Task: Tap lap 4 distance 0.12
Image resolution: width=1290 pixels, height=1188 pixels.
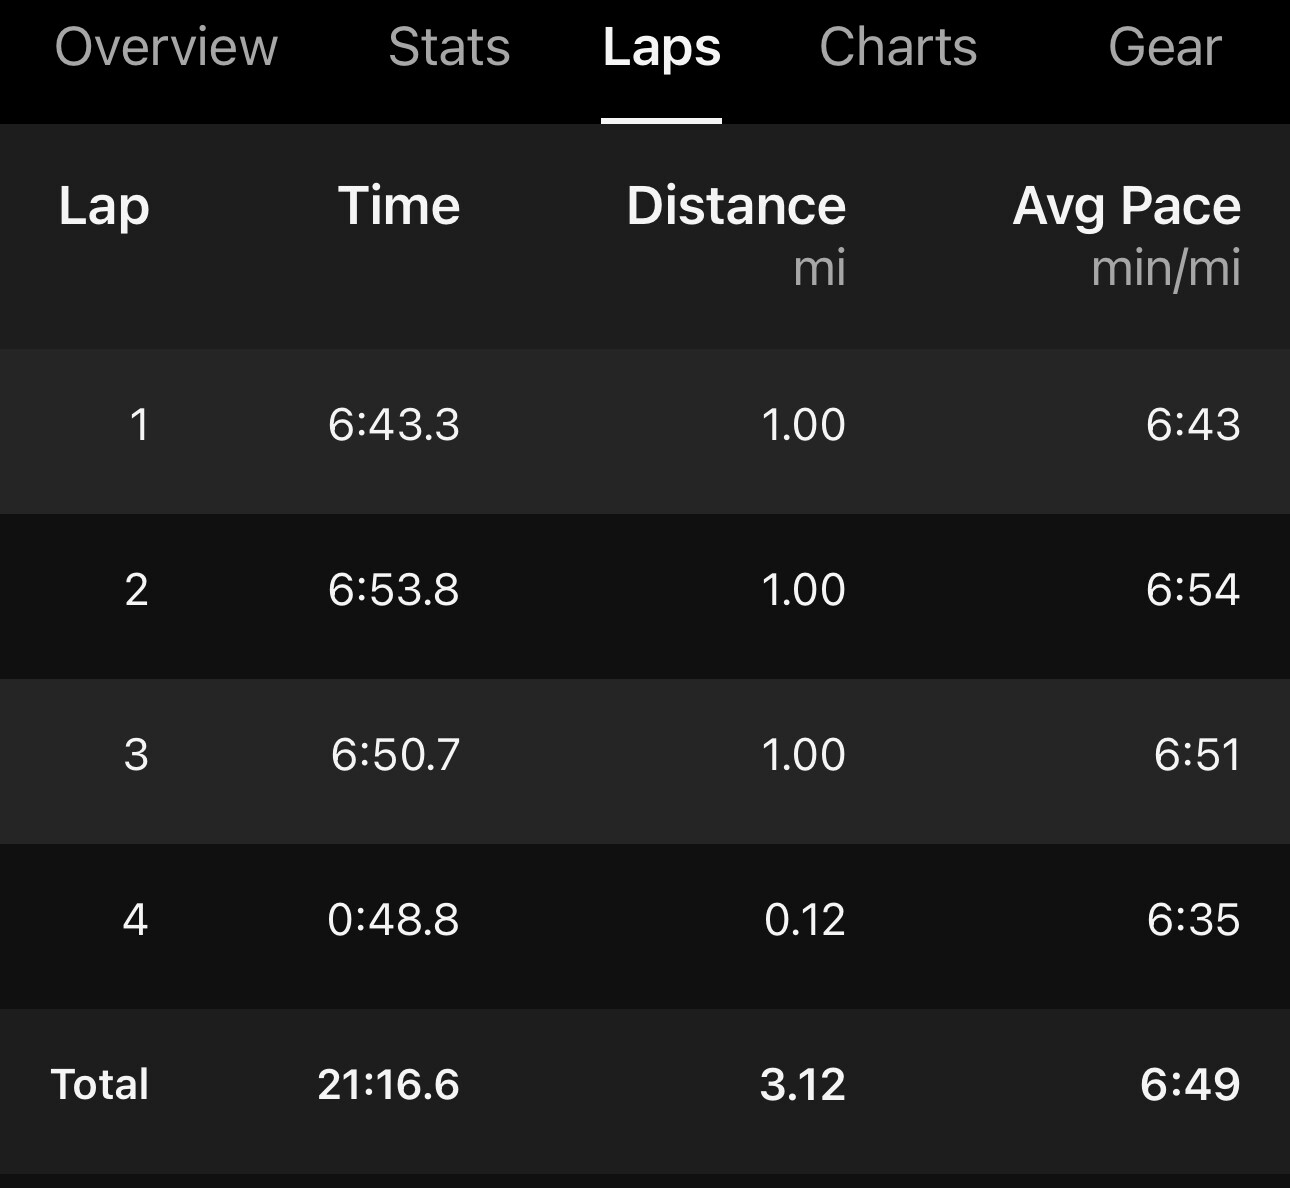Action: pos(805,920)
